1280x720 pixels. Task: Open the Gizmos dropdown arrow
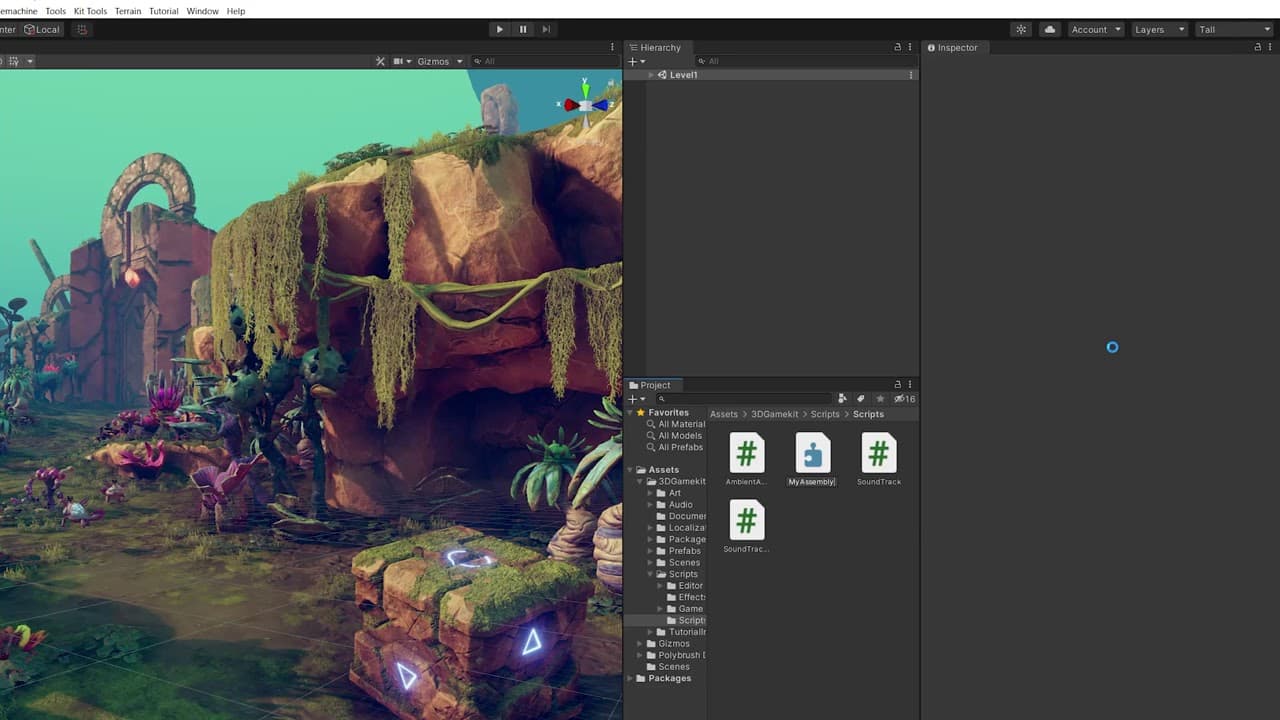[460, 61]
